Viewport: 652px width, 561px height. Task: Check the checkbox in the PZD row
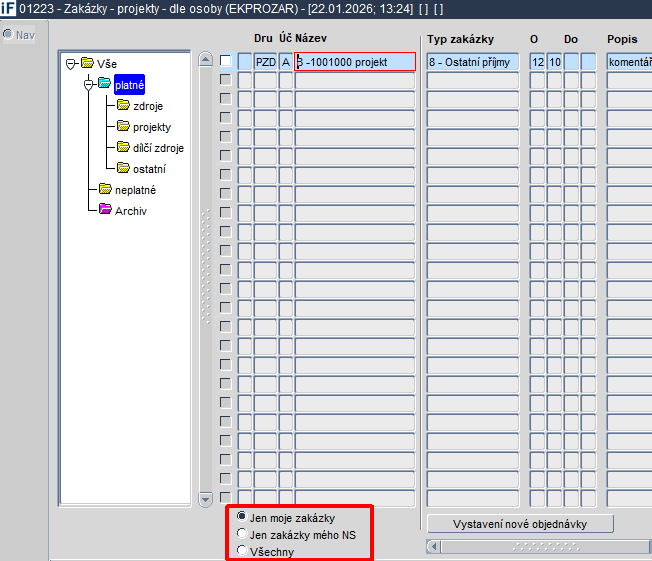pos(225,61)
